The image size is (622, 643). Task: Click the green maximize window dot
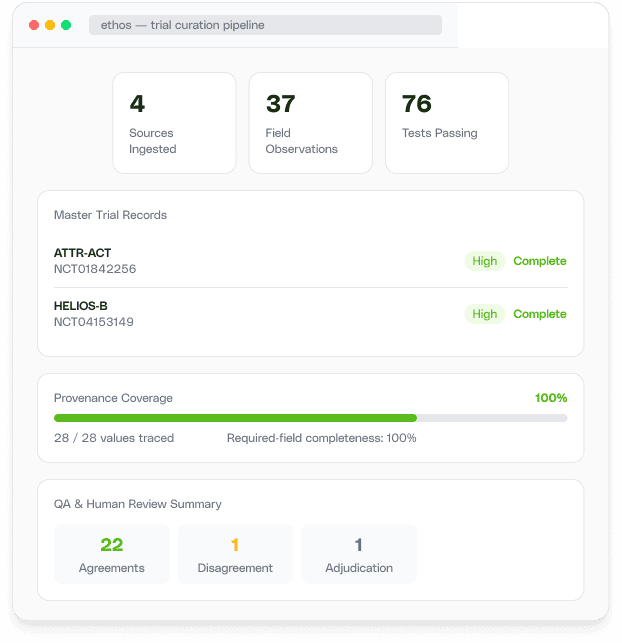66,25
